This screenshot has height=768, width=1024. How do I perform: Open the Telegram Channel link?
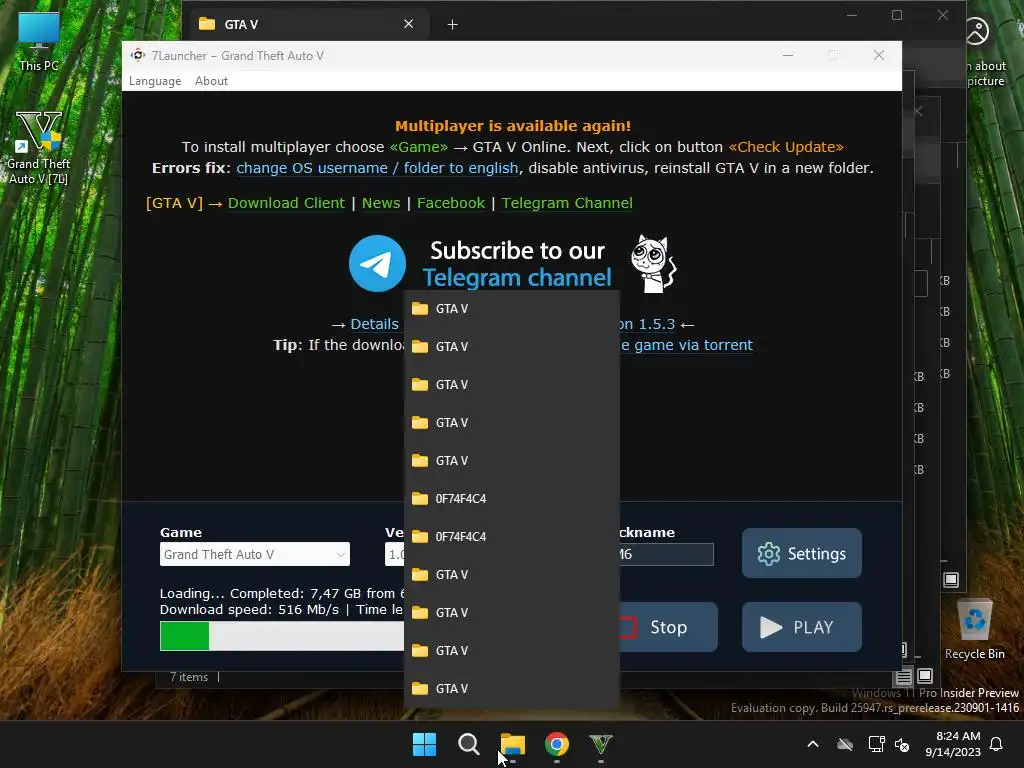[x=567, y=203]
